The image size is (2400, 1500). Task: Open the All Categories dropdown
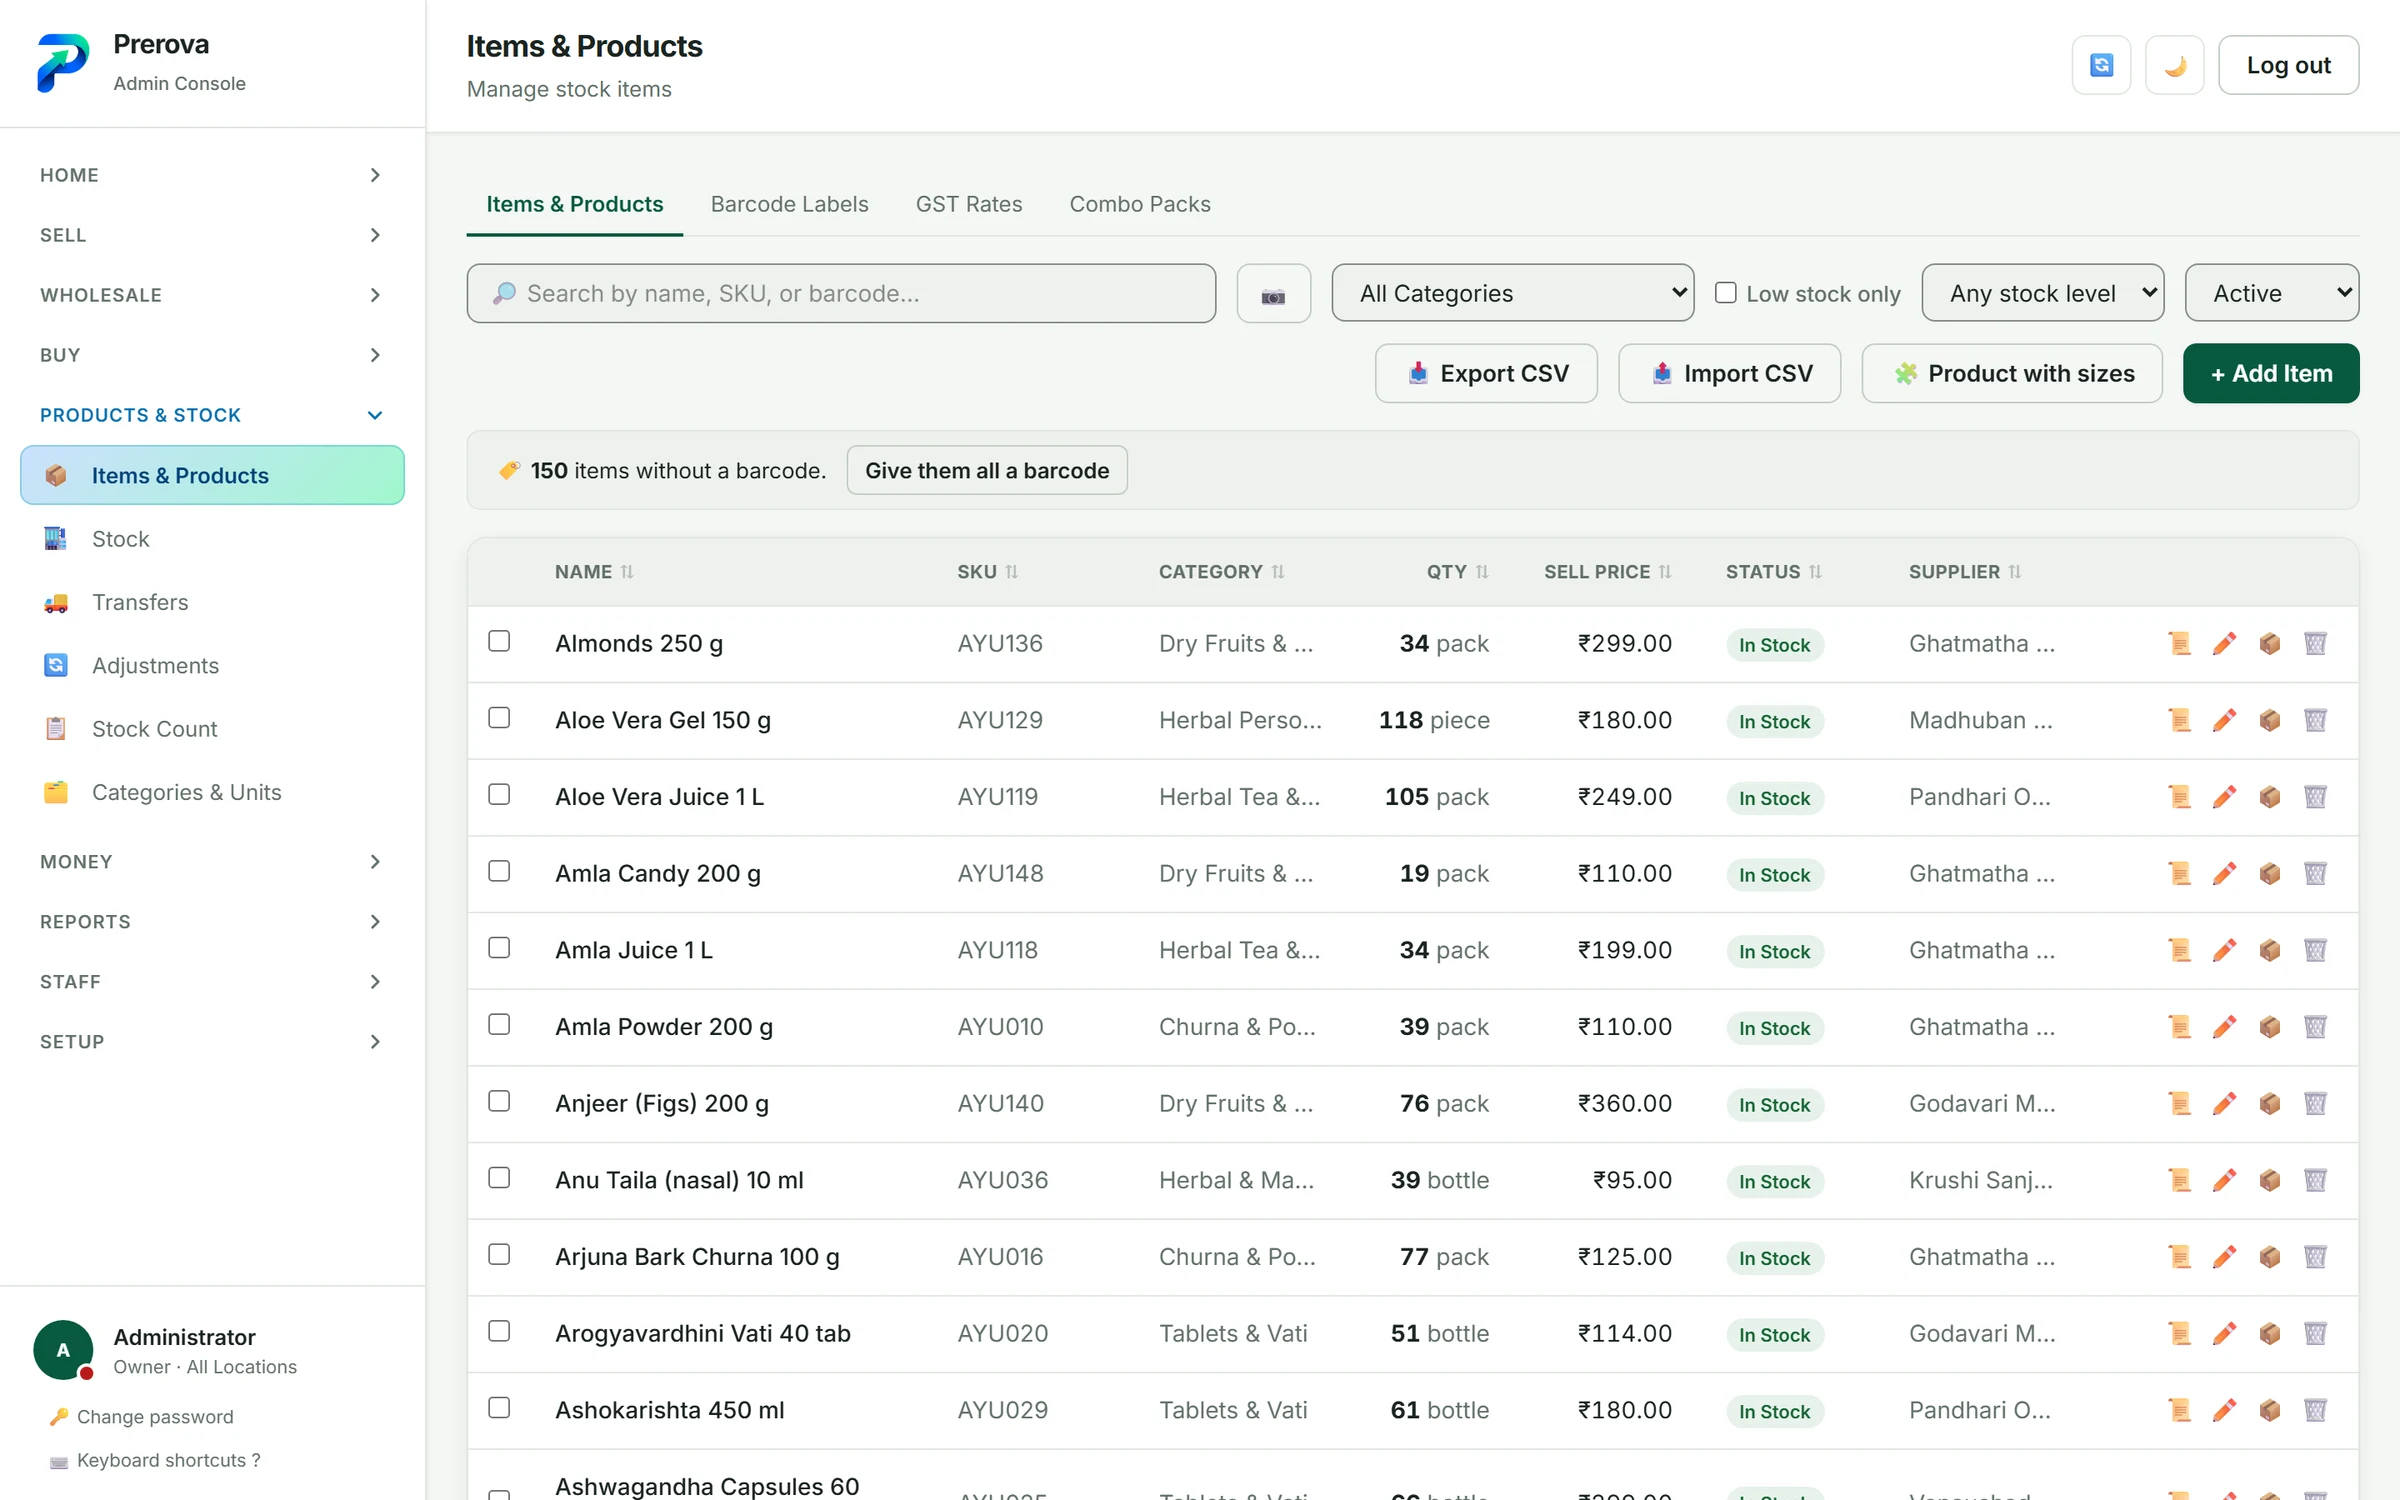click(x=1512, y=293)
